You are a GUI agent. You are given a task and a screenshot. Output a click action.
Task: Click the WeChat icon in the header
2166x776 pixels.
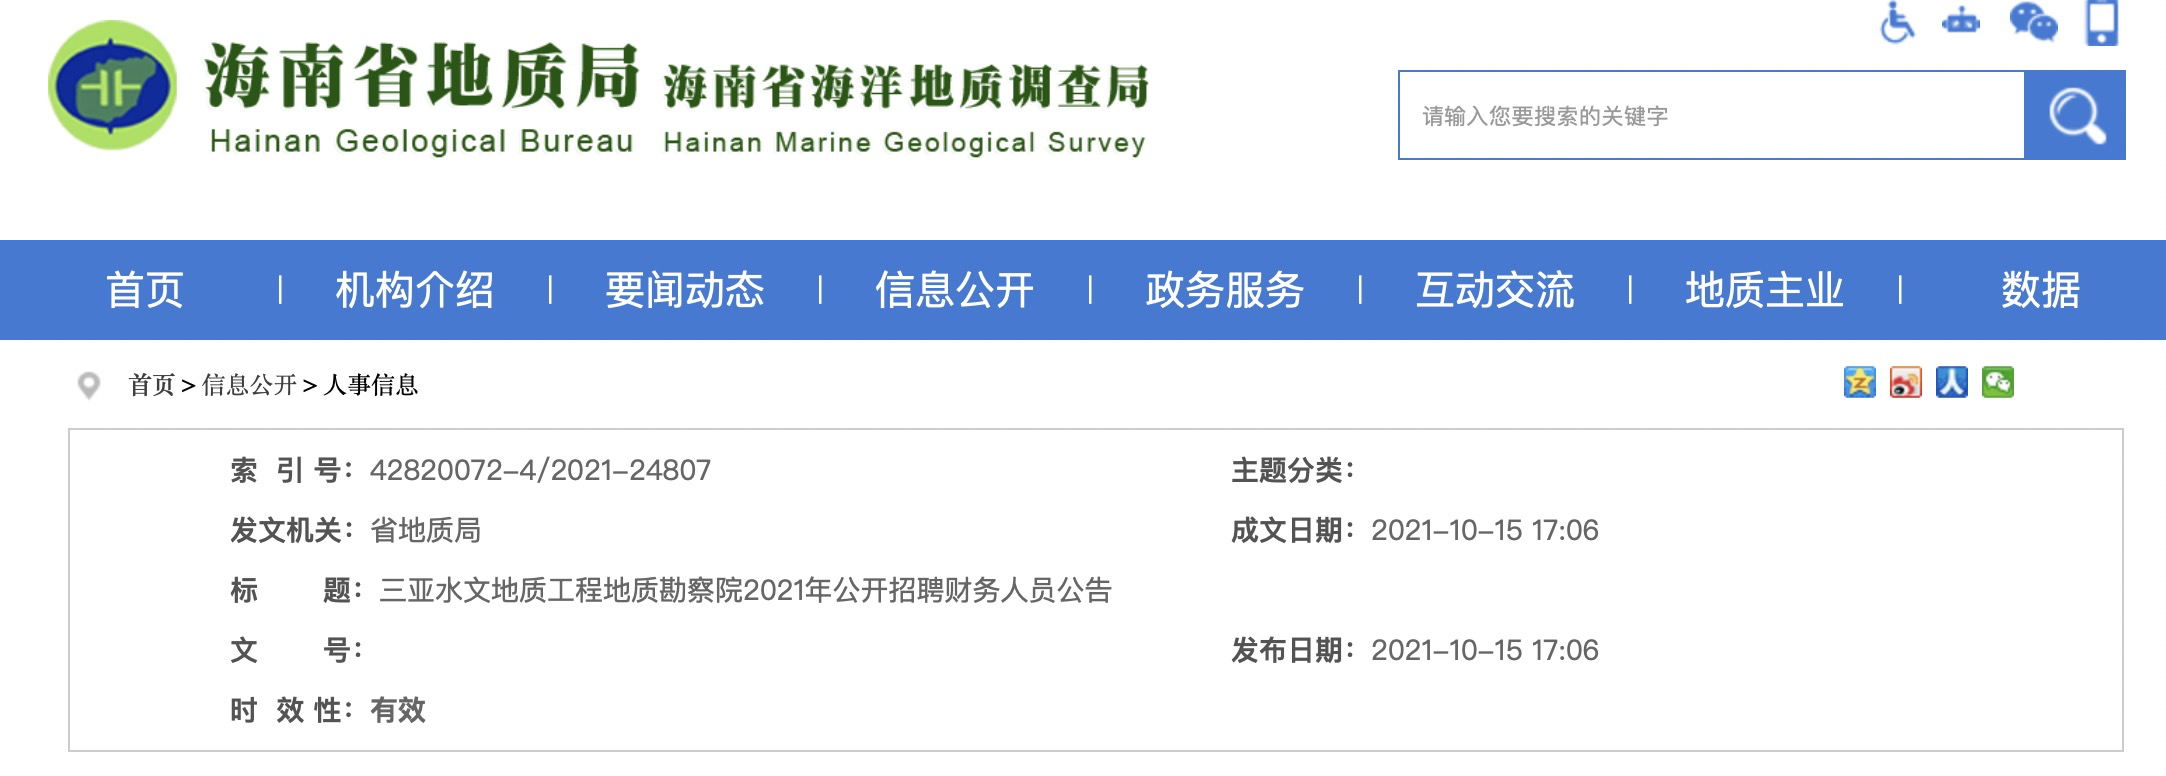pos(2032,22)
